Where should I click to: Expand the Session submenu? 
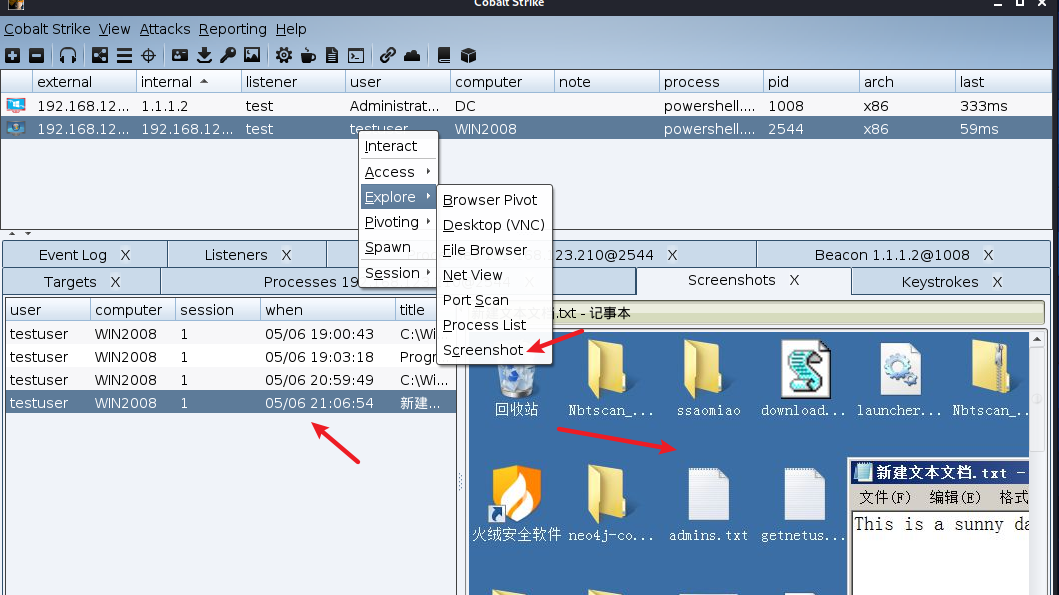coord(398,272)
